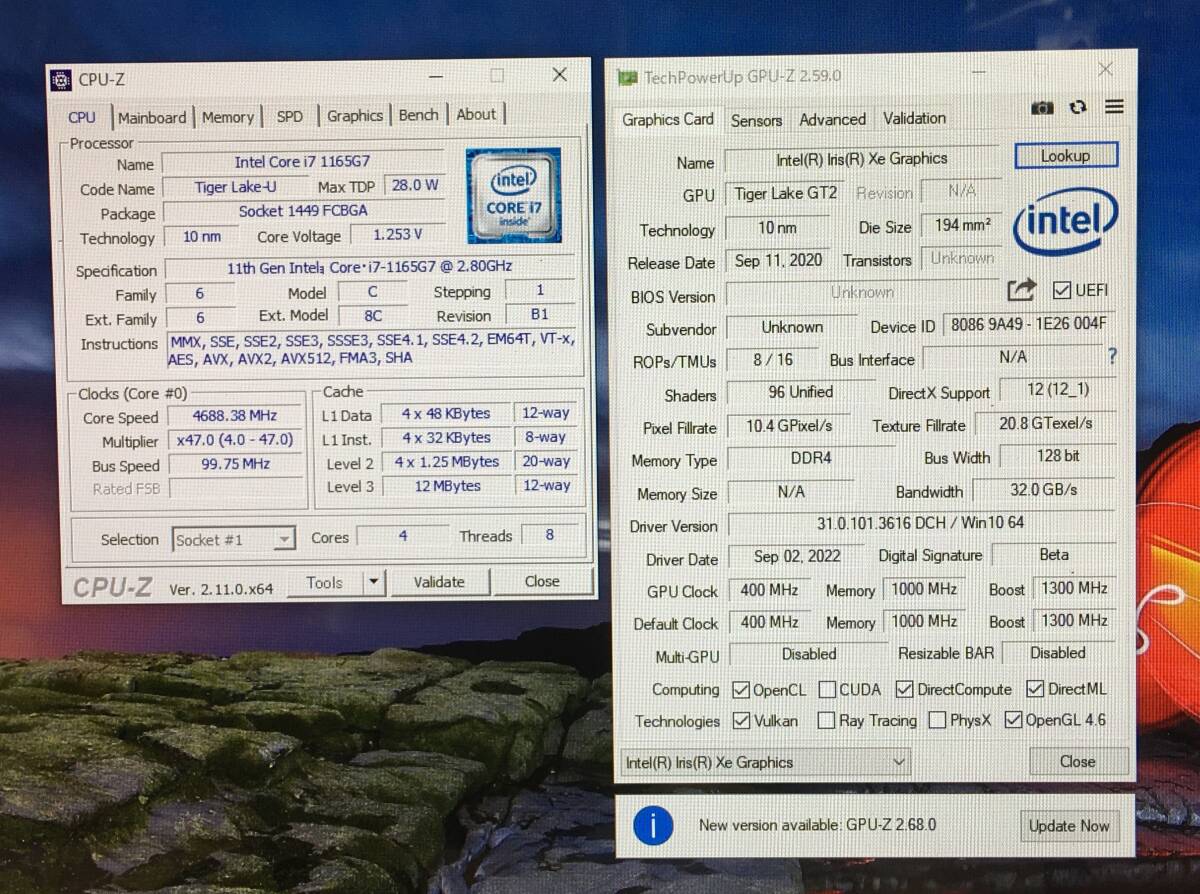Viewport: 1200px width, 894px height.
Task: Toggle the UEFI checkbox
Action: pos(1062,291)
